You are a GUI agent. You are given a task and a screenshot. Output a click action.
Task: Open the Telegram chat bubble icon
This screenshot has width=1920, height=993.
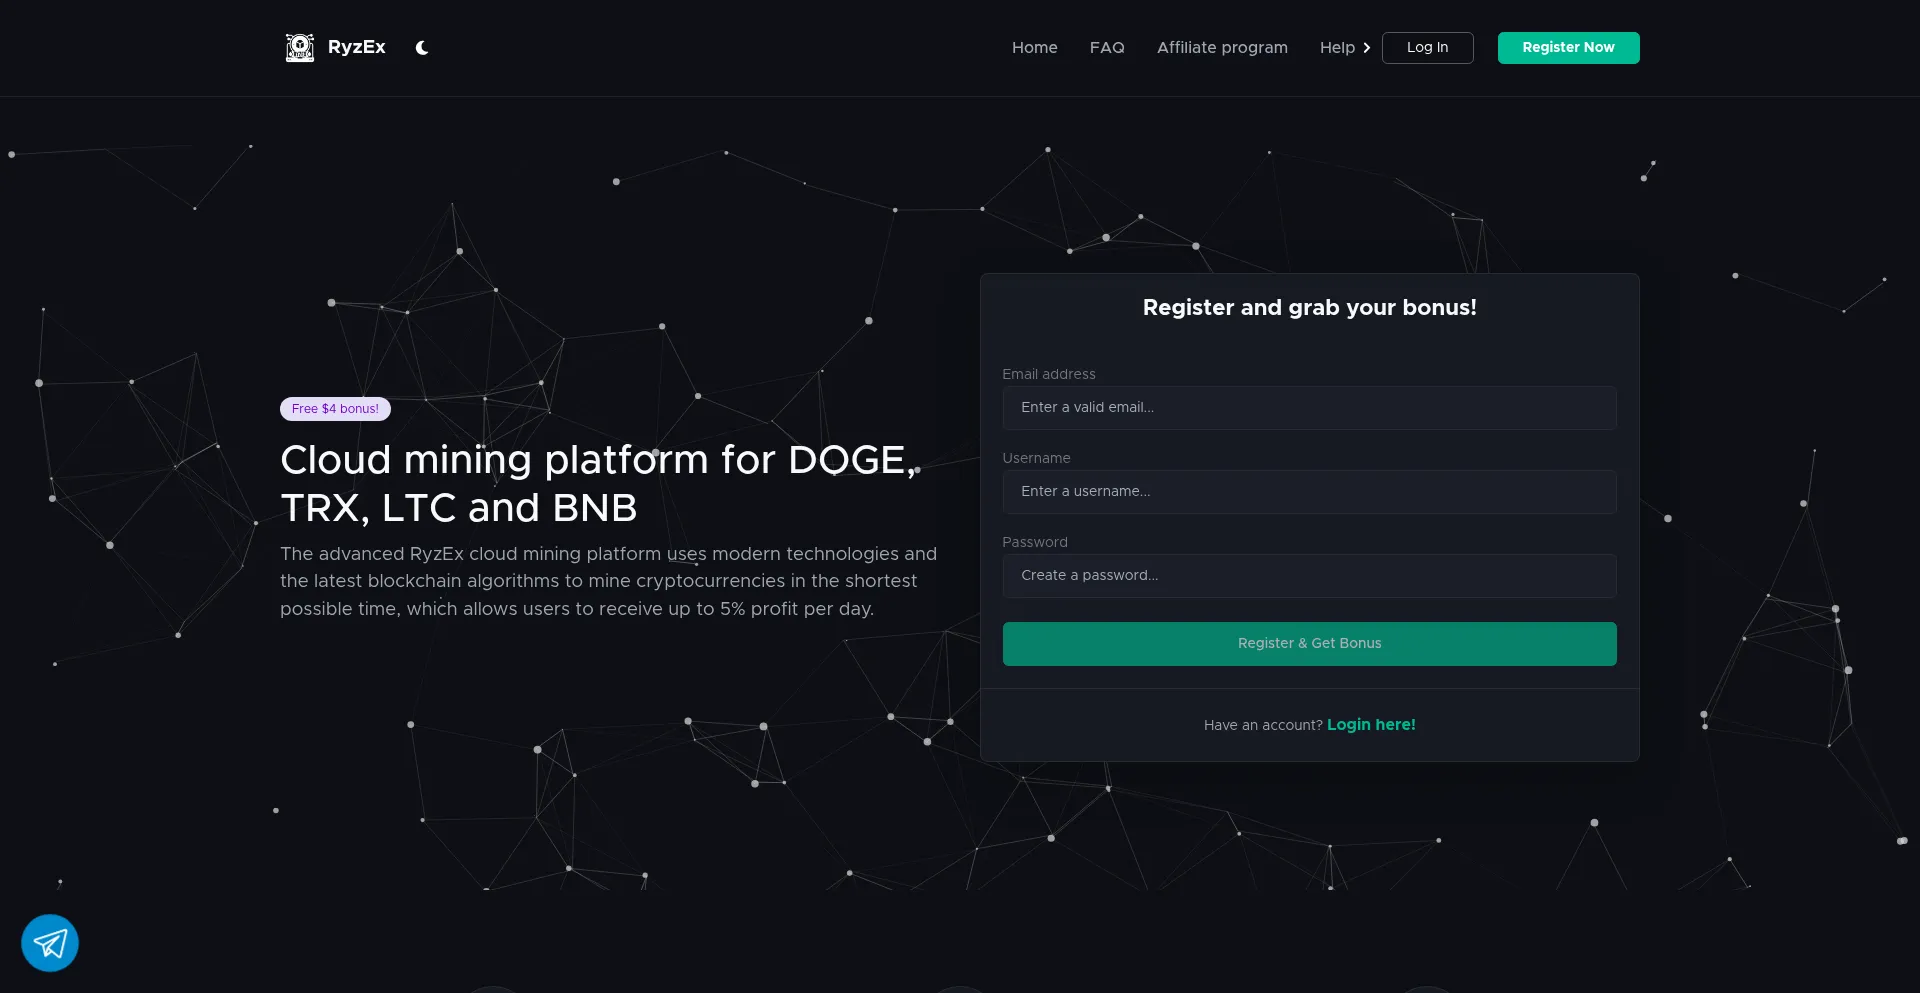tap(50, 943)
